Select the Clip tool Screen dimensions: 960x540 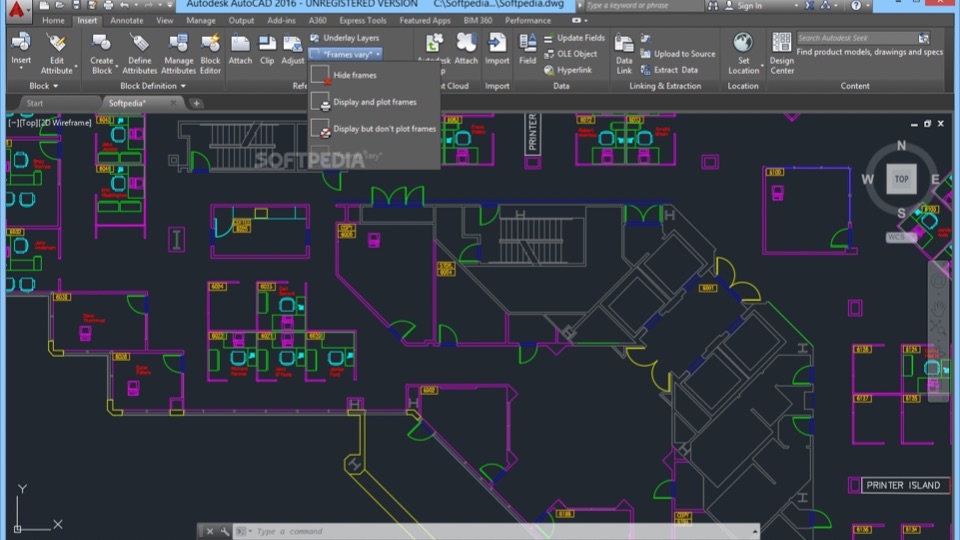[x=267, y=49]
